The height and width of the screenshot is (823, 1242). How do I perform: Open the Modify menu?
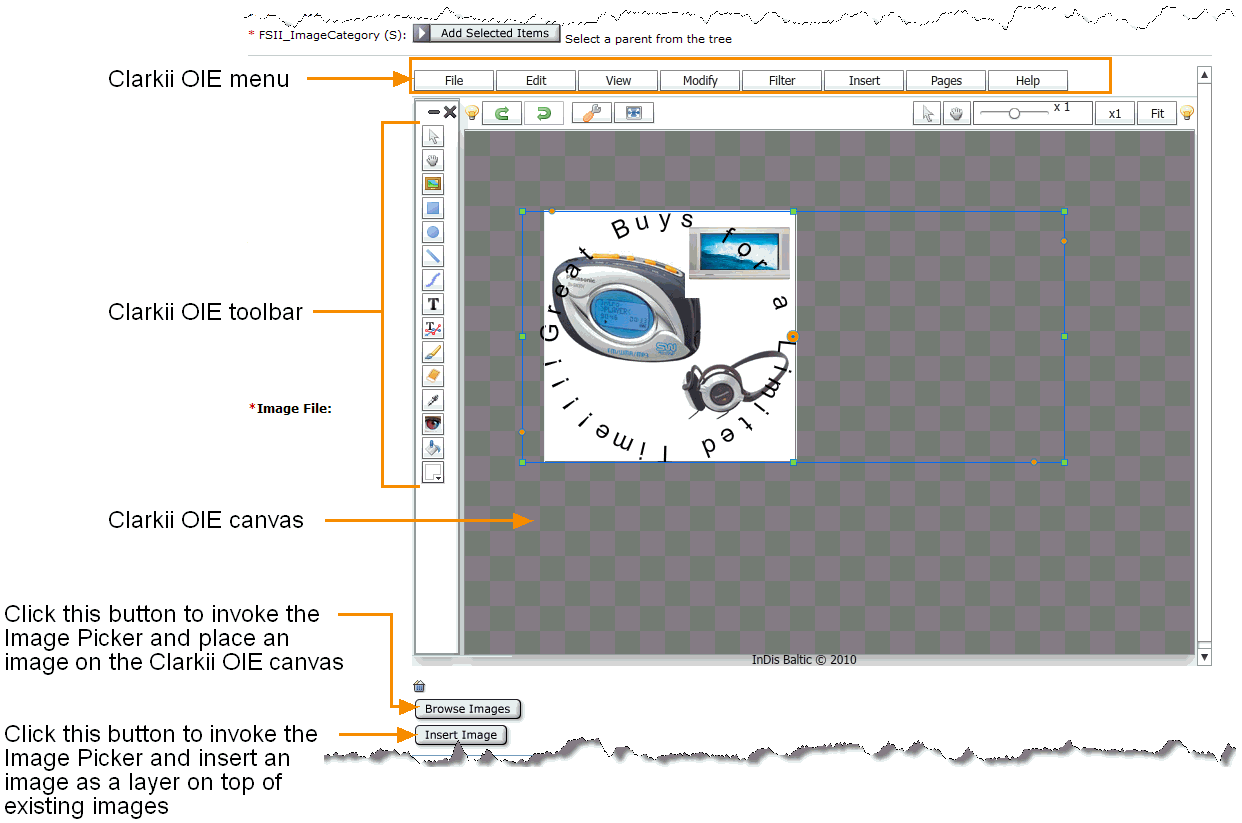700,81
